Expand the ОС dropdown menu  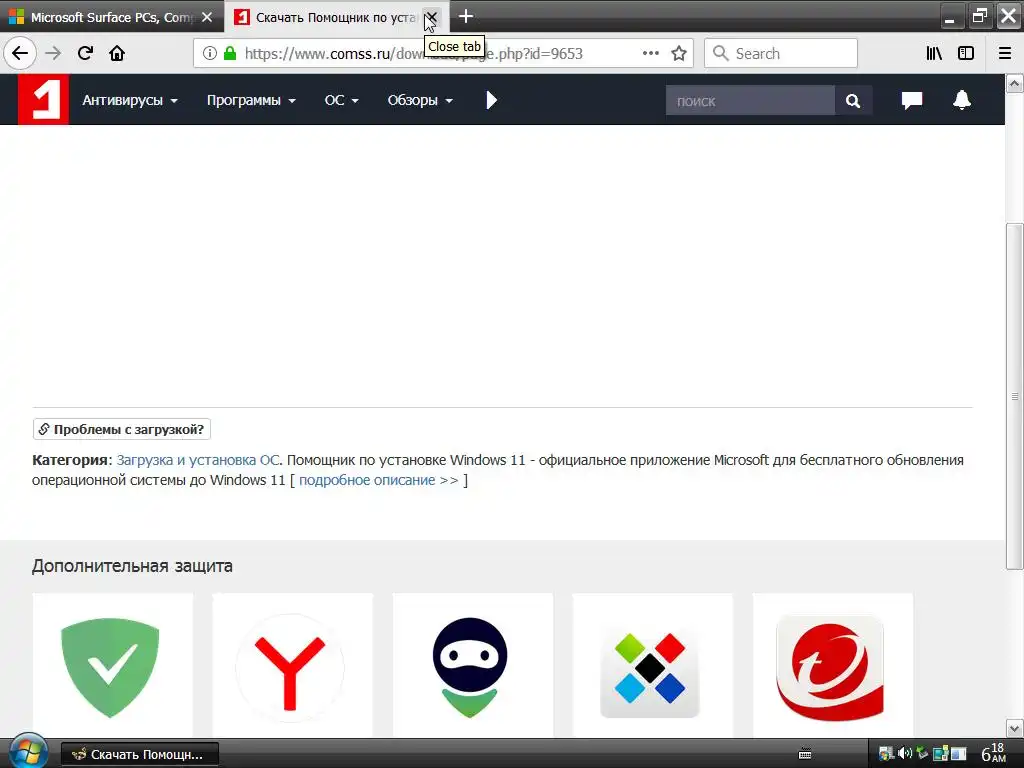point(342,100)
